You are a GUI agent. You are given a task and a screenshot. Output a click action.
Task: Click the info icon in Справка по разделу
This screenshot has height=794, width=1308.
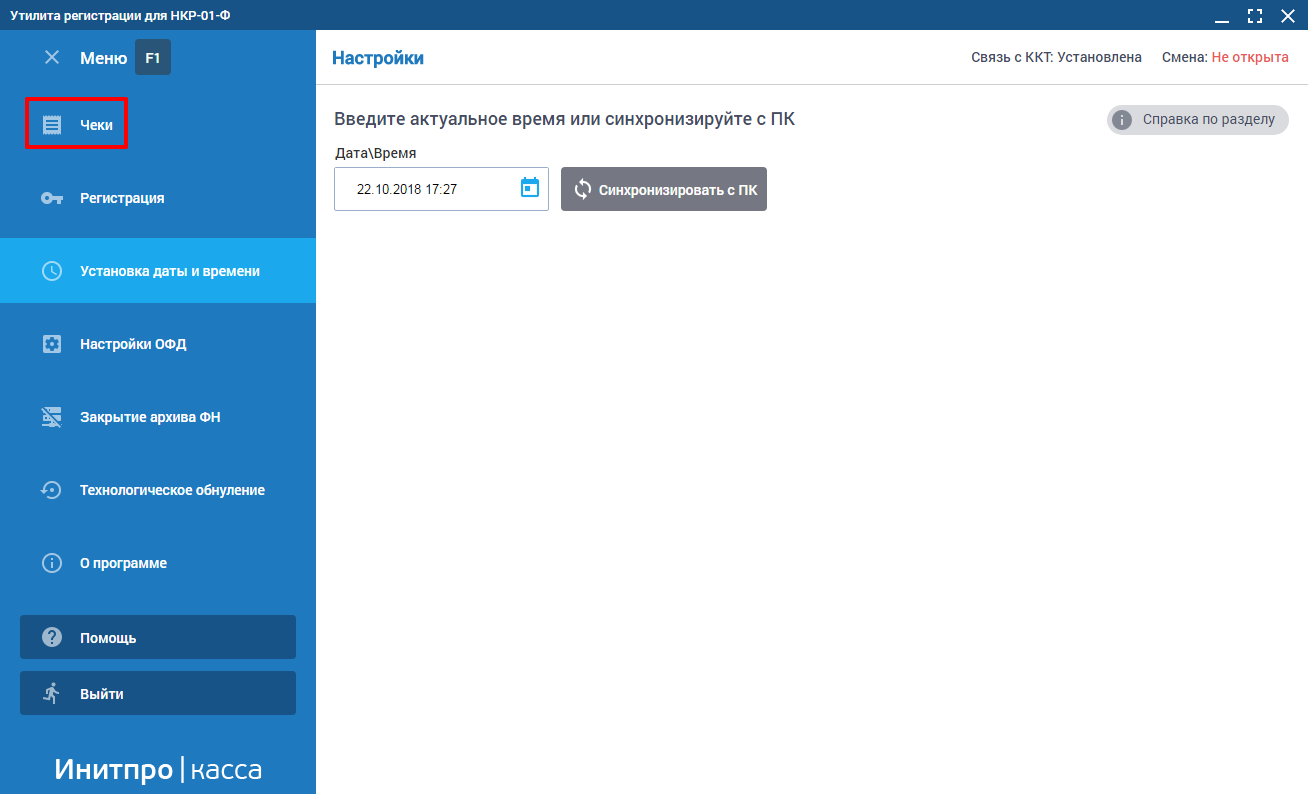click(1123, 120)
